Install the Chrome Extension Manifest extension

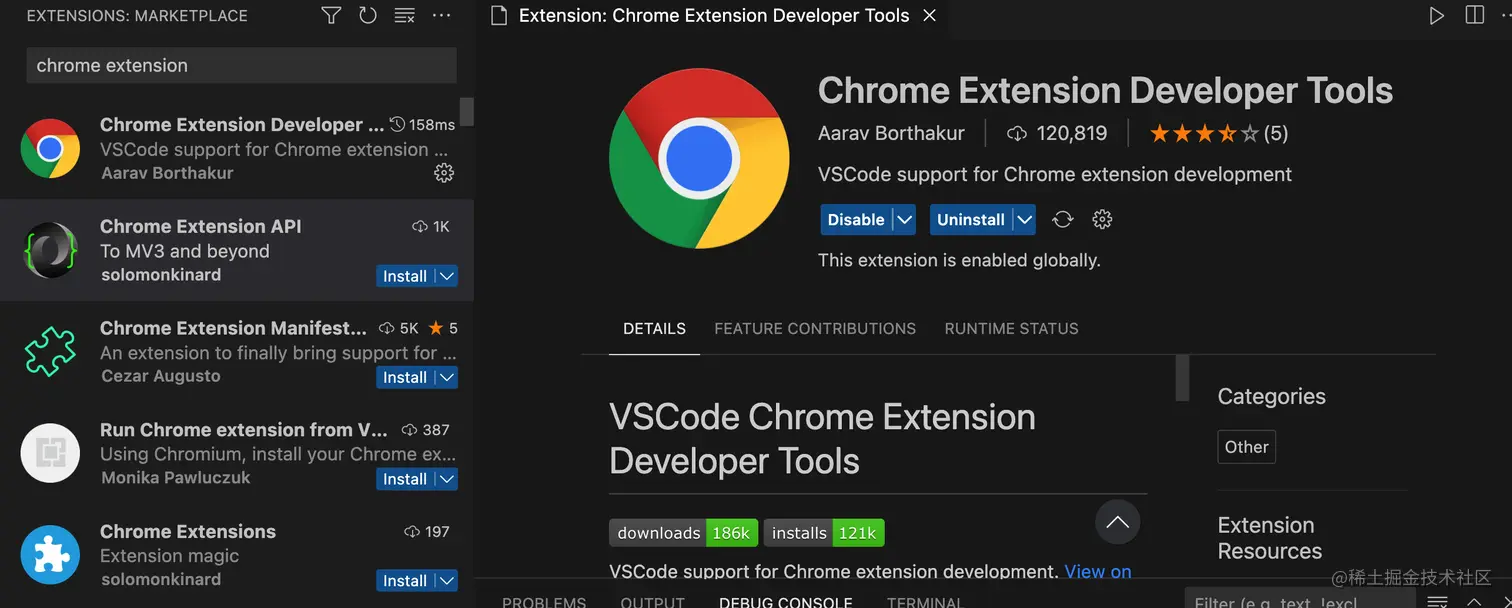(405, 378)
